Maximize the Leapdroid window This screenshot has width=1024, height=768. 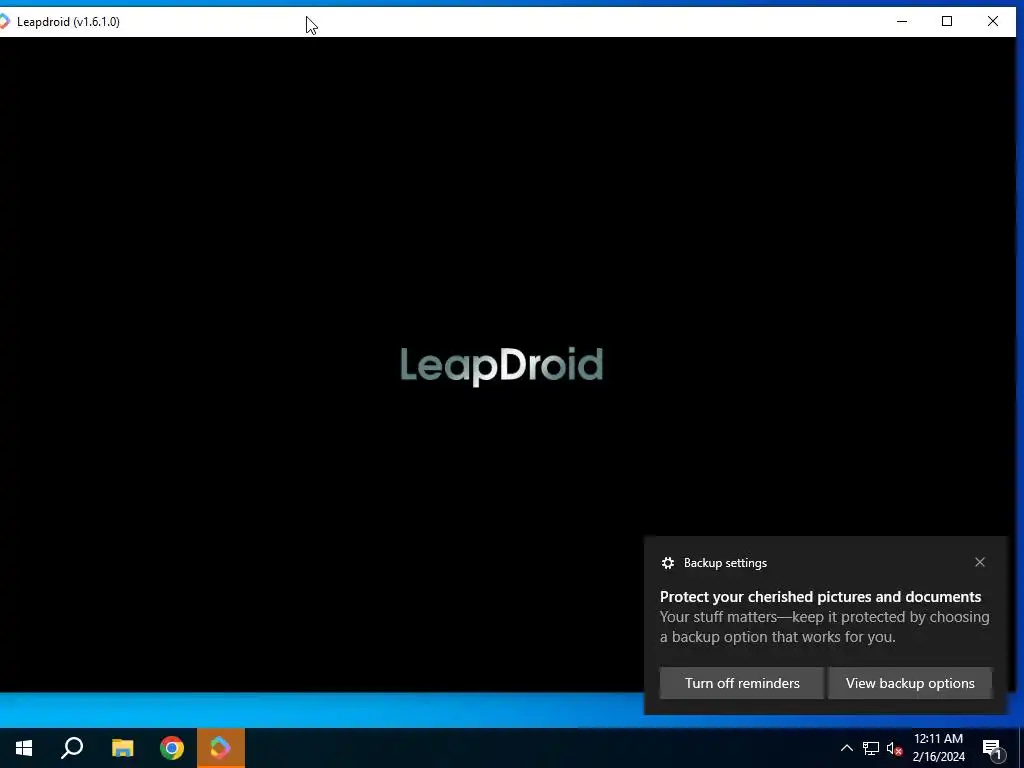(947, 22)
